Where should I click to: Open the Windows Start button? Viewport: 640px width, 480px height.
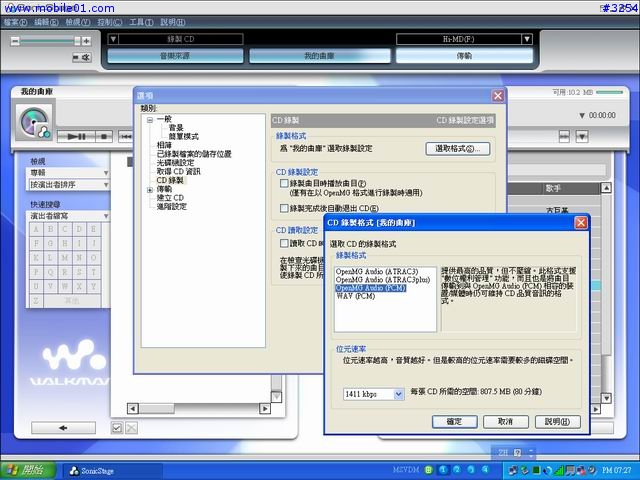[x=28, y=471]
